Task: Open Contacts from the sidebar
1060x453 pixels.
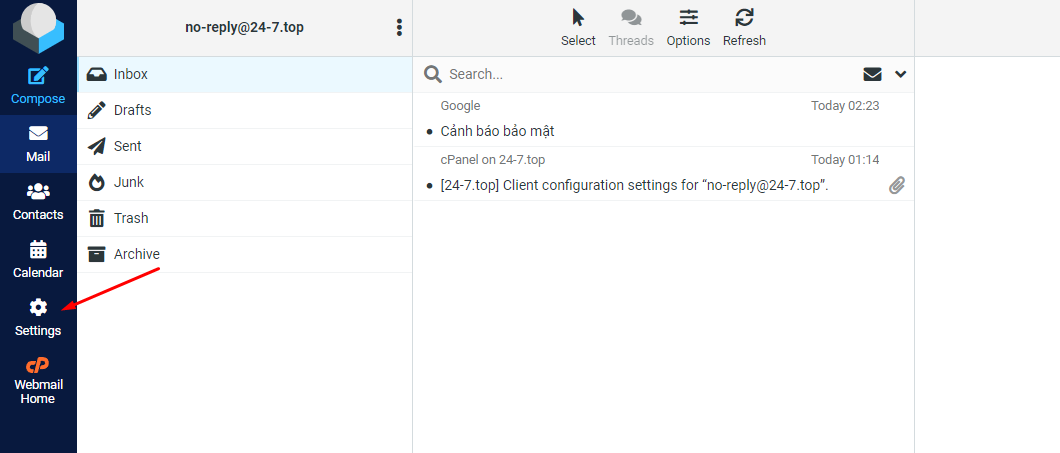Action: (38, 201)
